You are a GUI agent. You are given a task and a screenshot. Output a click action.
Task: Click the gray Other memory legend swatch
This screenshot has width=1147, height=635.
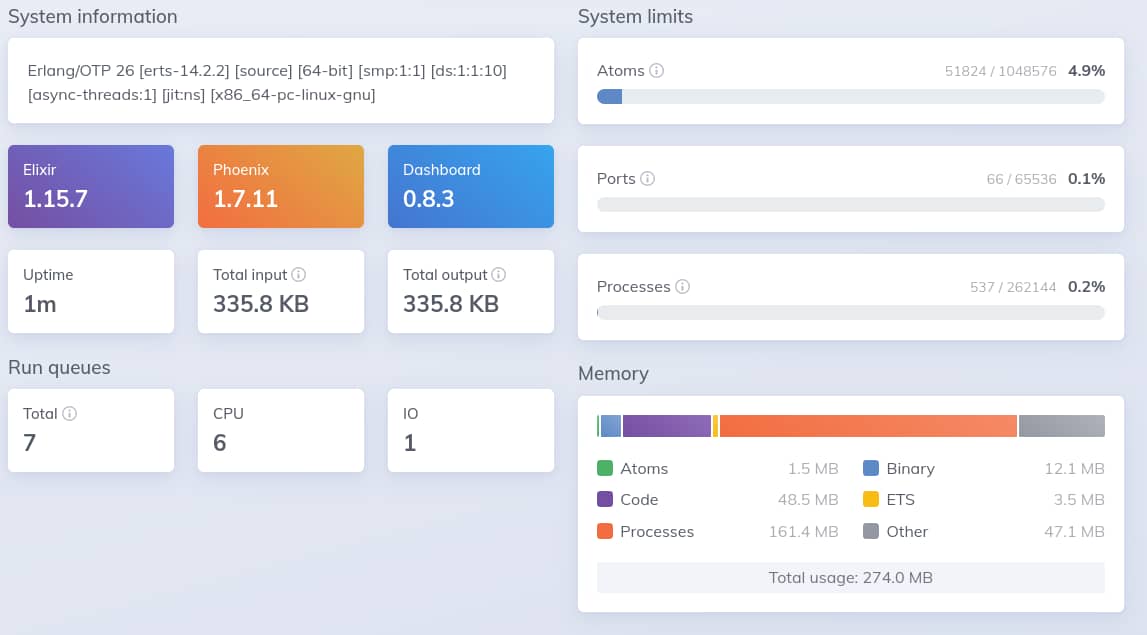pyautogui.click(x=871, y=532)
